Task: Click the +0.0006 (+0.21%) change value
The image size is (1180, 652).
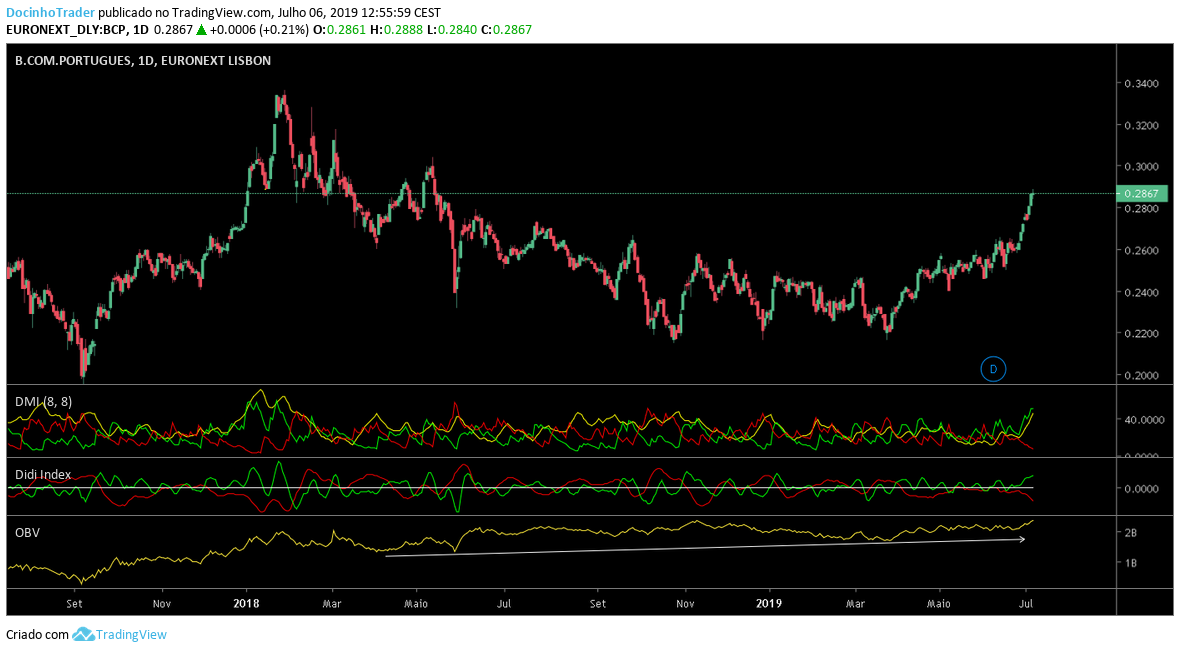Action: (x=259, y=30)
